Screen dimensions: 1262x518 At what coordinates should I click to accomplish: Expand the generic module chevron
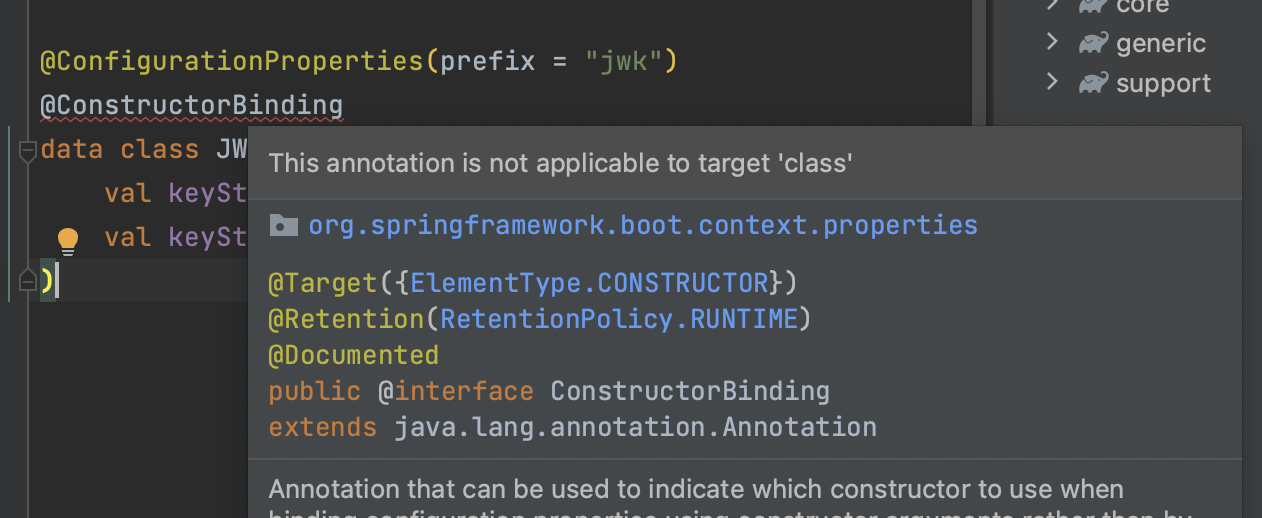click(1051, 42)
